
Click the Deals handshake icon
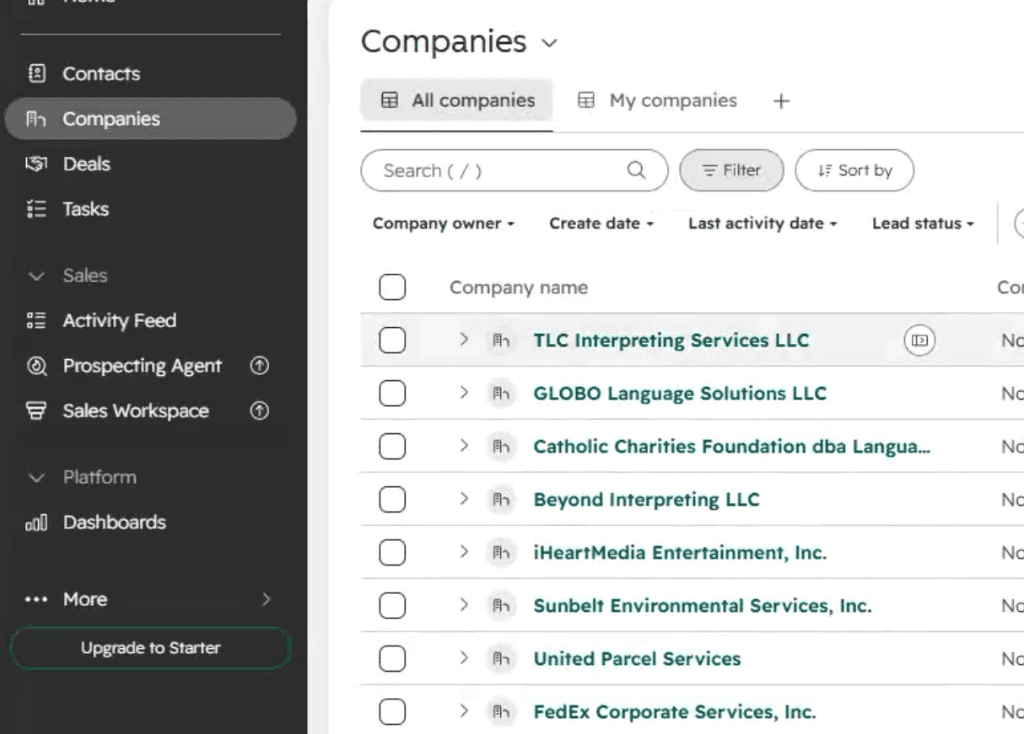37,163
